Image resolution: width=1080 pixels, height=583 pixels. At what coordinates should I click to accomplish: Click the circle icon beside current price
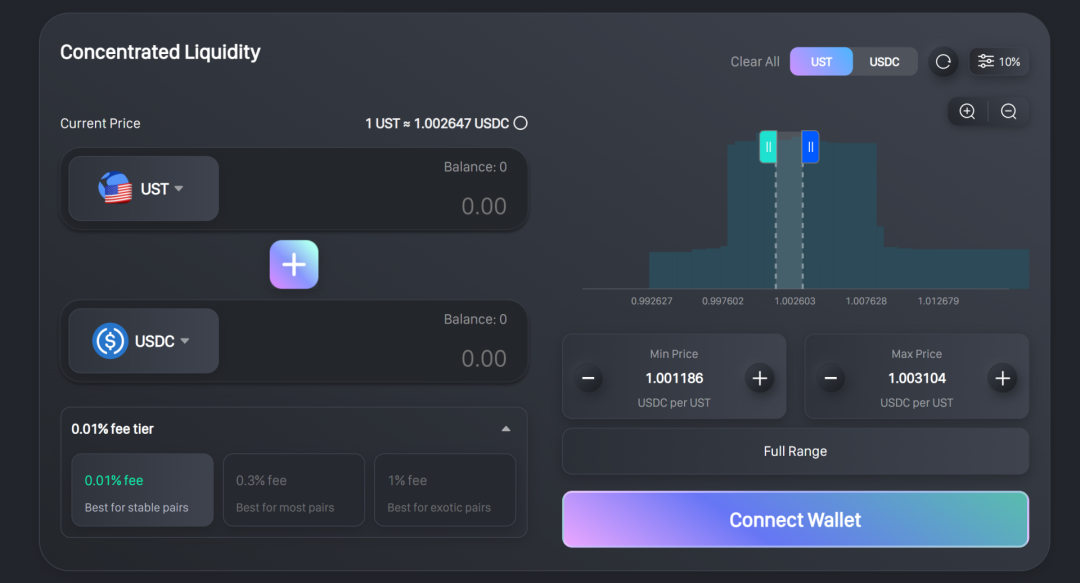[521, 123]
